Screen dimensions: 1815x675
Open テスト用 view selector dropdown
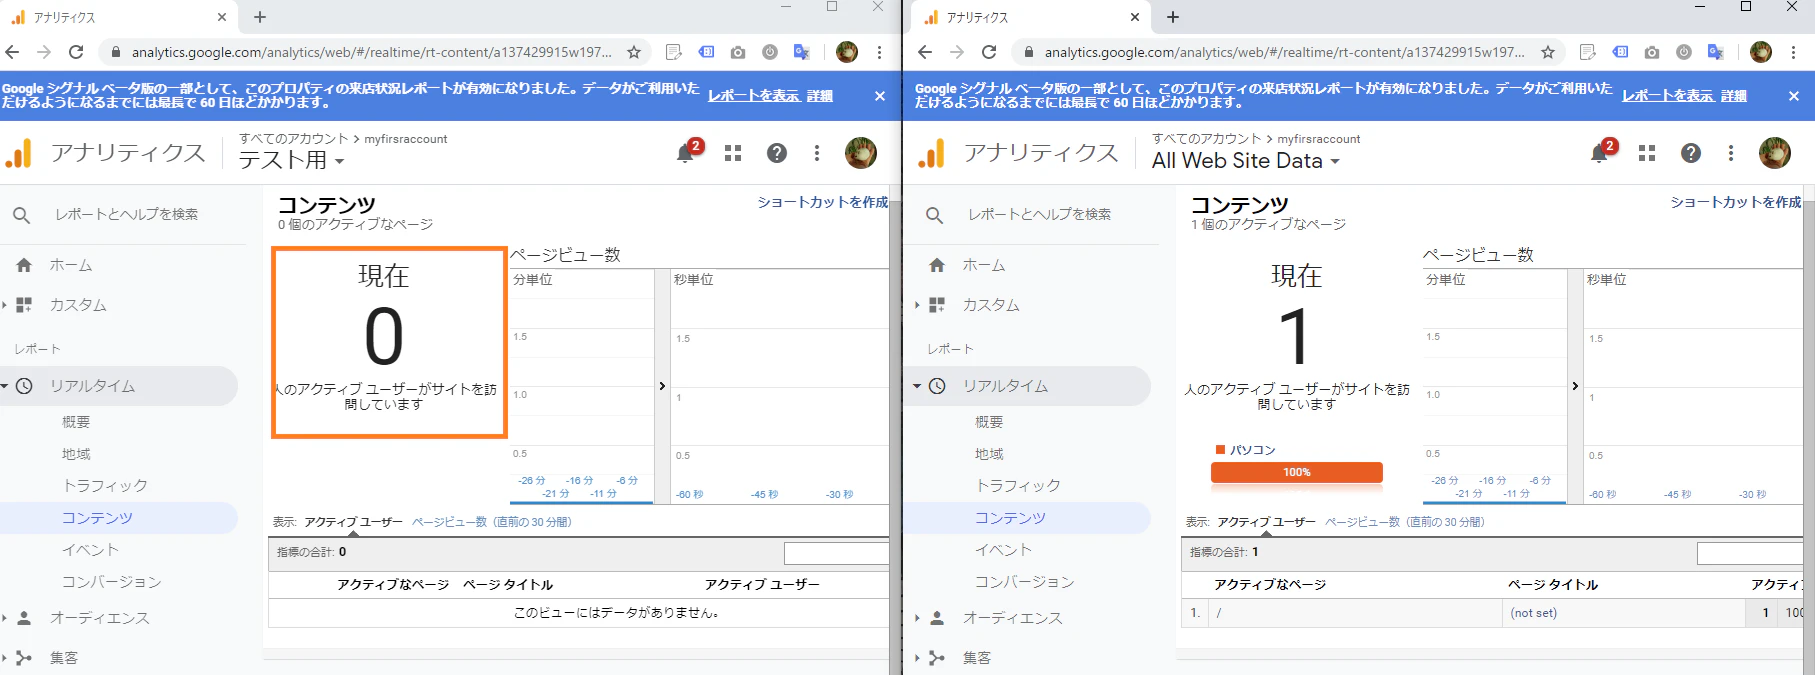[291, 160]
